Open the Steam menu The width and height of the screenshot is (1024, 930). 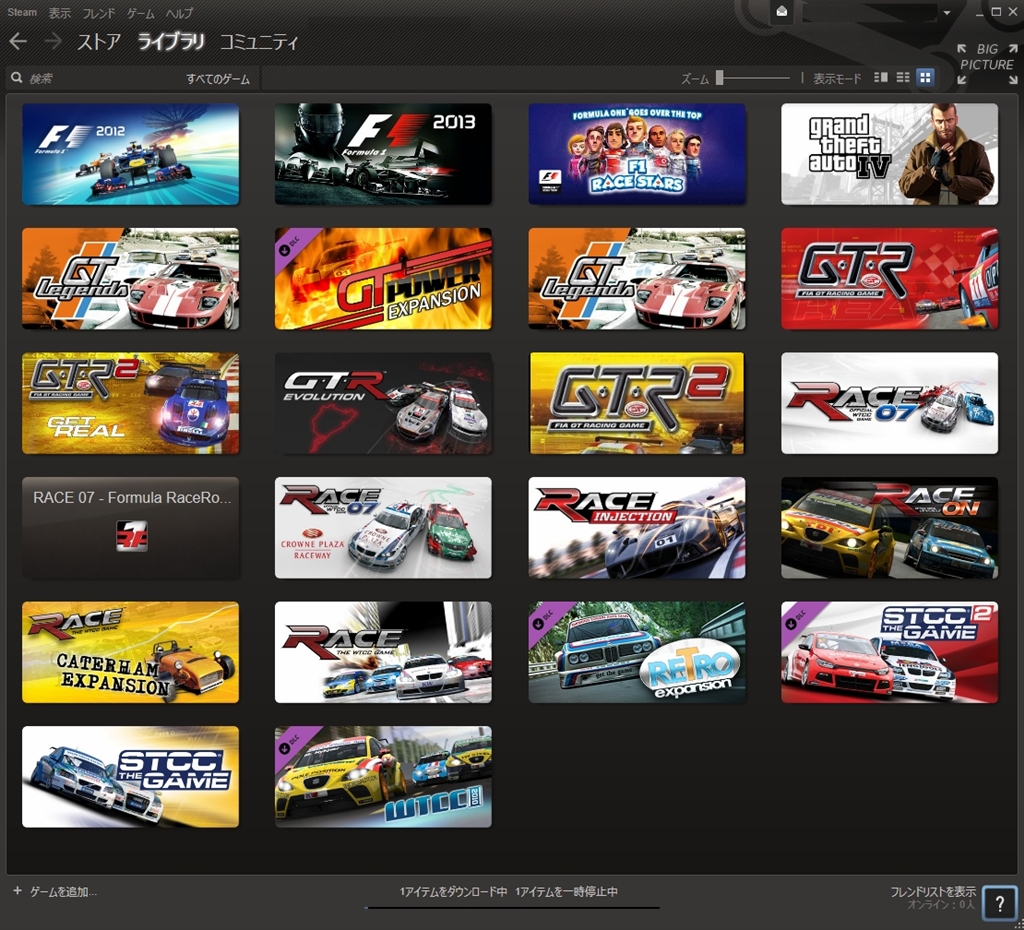(x=22, y=12)
